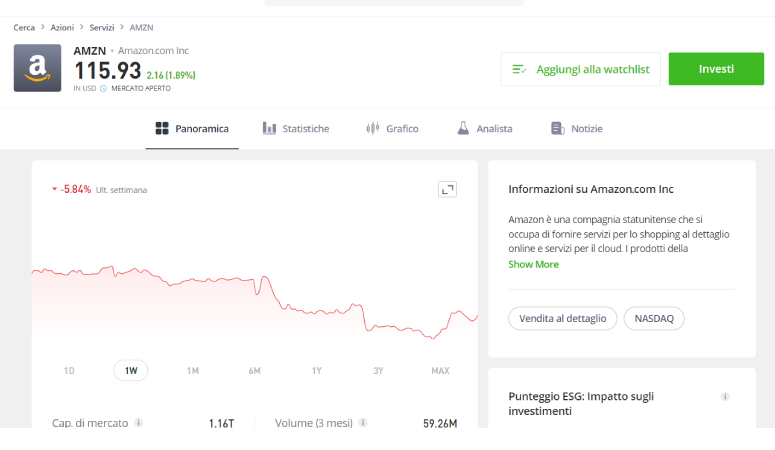Screen dimensions: 775x450
Task: Click the 2.16 (1.89%) change value
Action: coord(171,75)
